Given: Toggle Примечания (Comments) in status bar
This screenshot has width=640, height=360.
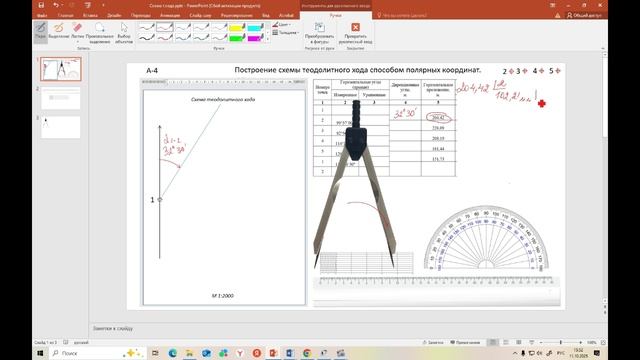Looking at the screenshot, I should [465, 342].
